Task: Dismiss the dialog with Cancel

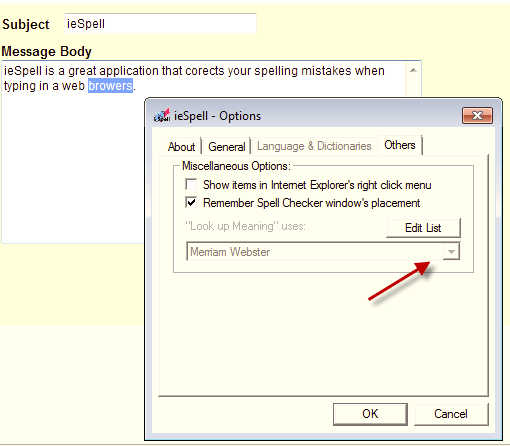Action: pyautogui.click(x=451, y=414)
